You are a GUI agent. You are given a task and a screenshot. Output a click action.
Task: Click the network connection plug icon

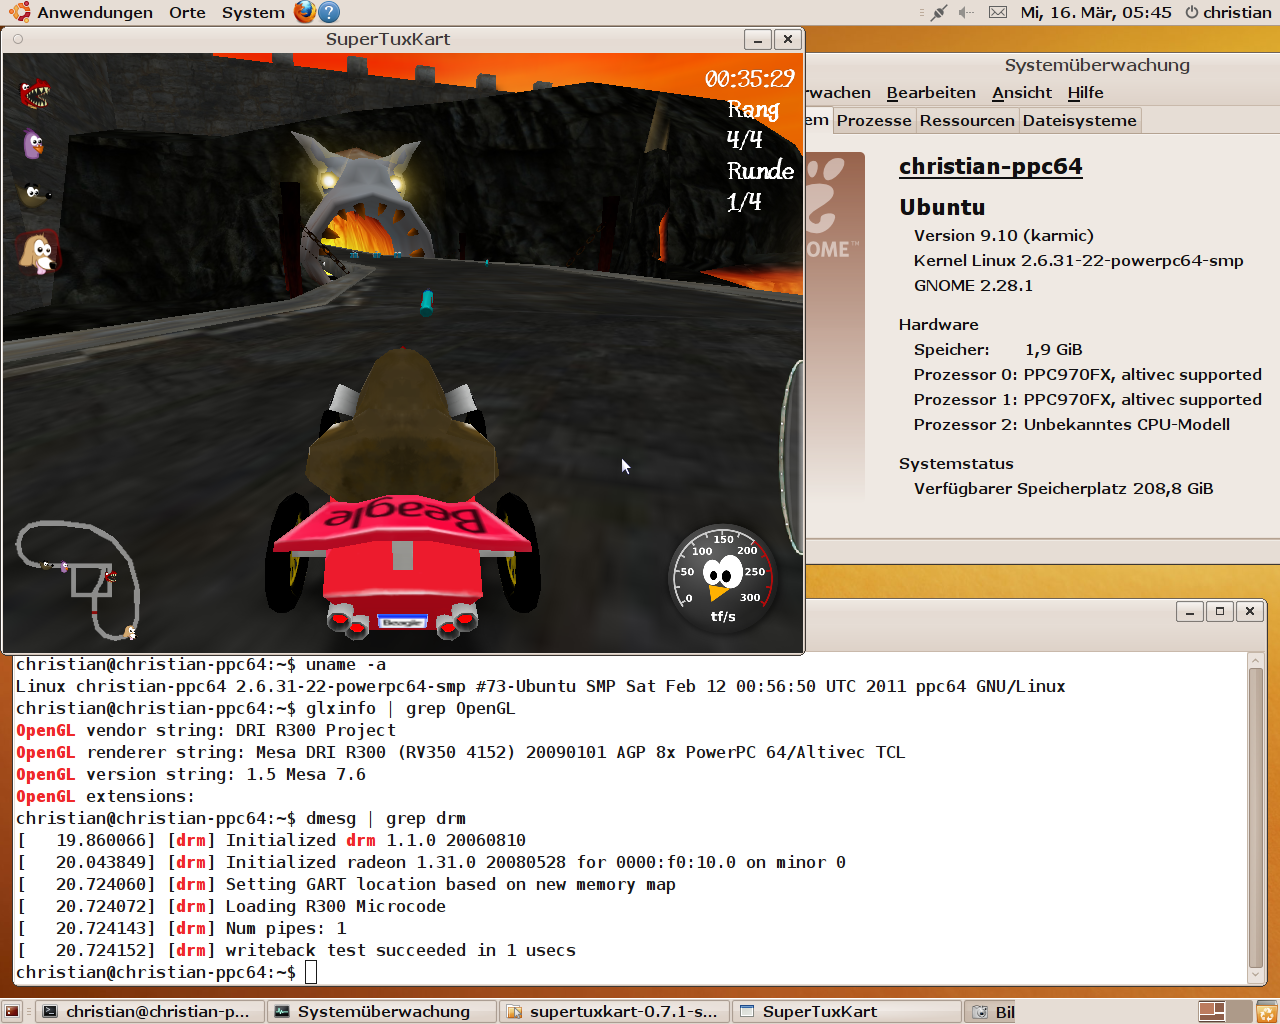click(x=938, y=12)
